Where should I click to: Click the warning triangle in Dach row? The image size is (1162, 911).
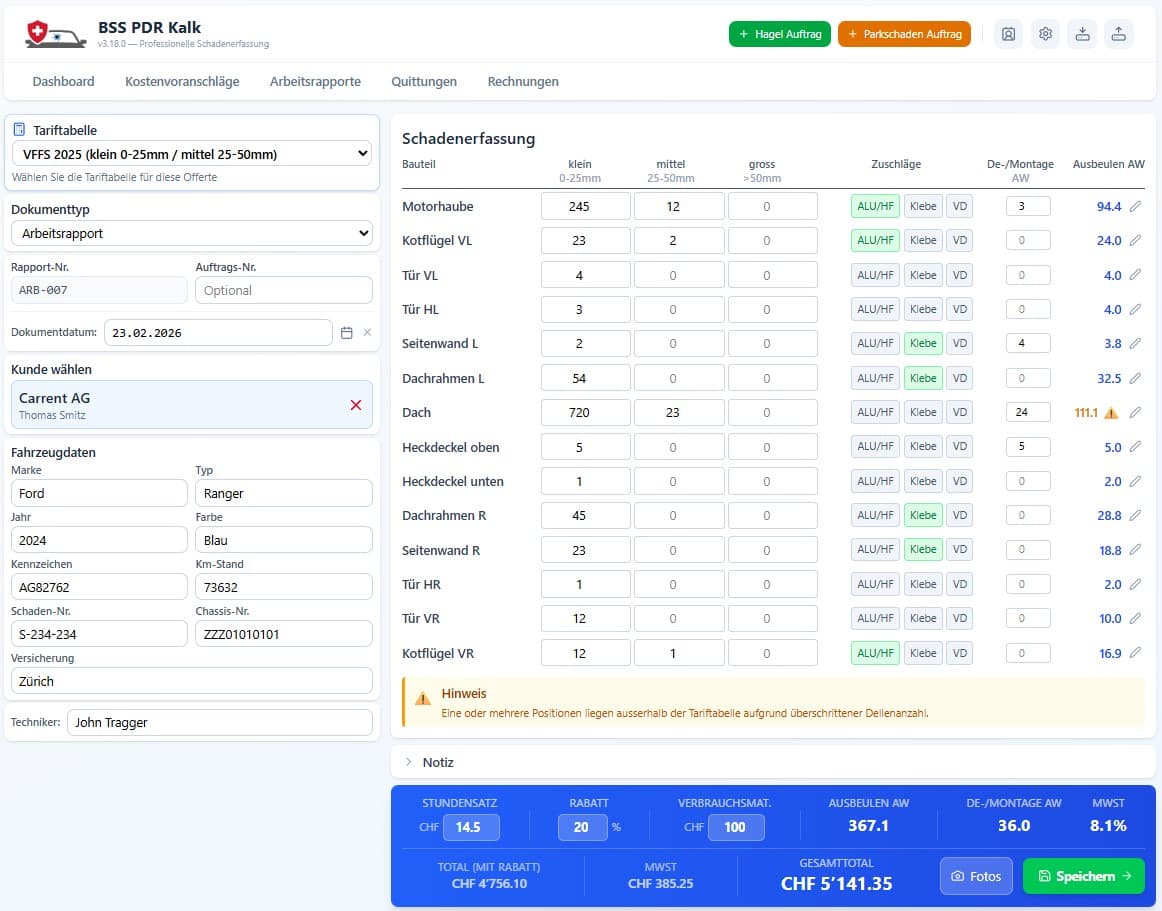(1111, 413)
